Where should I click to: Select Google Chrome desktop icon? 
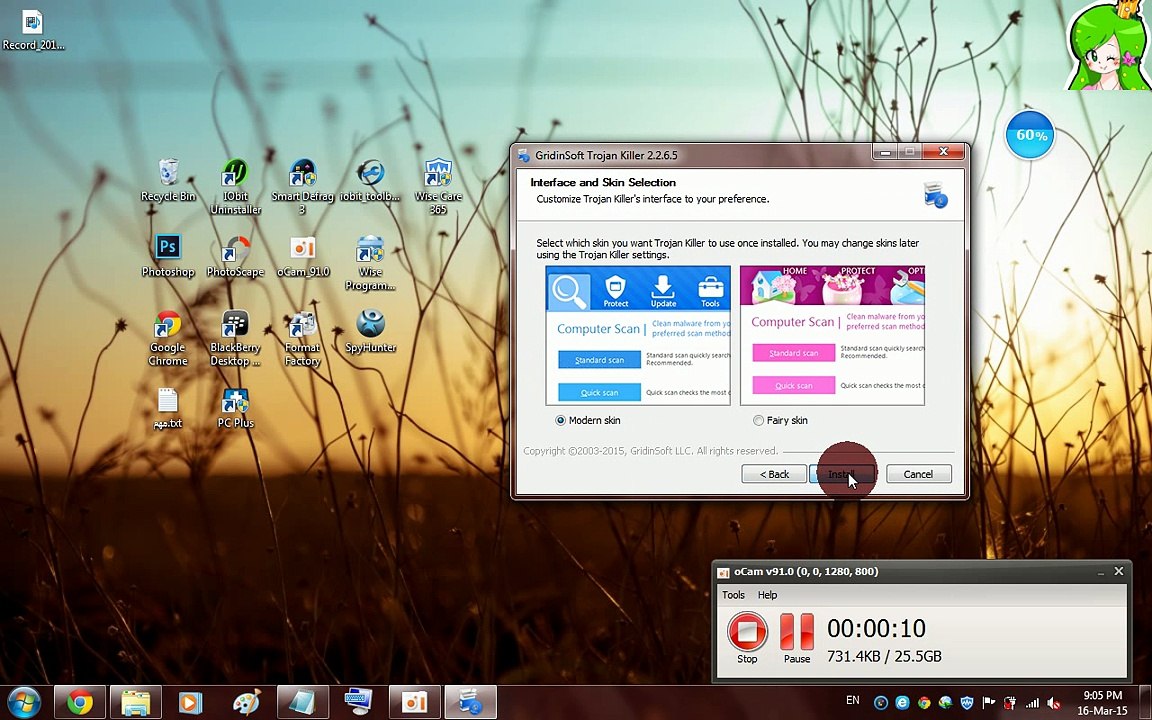(168, 338)
